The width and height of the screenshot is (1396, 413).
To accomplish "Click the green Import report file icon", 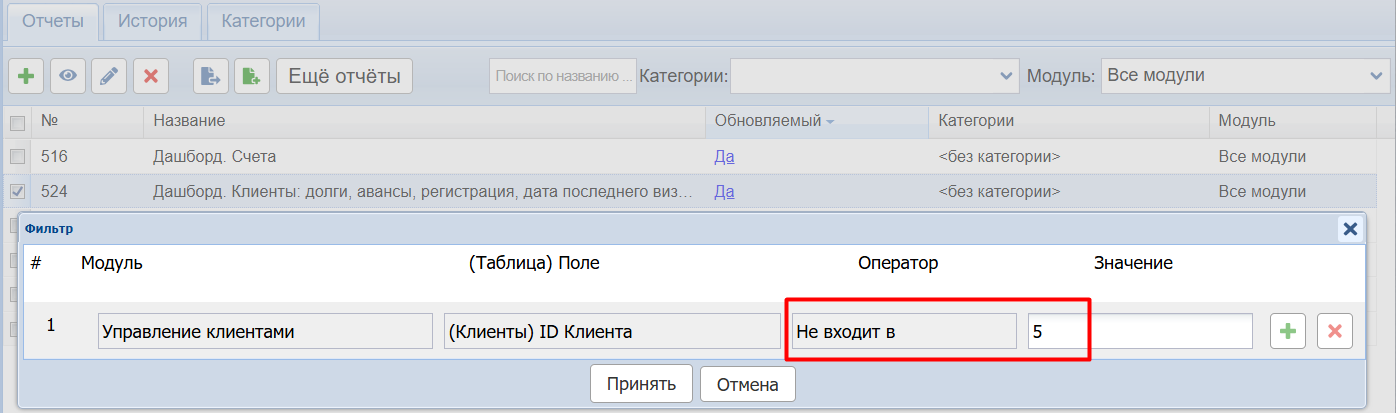I will coord(252,76).
